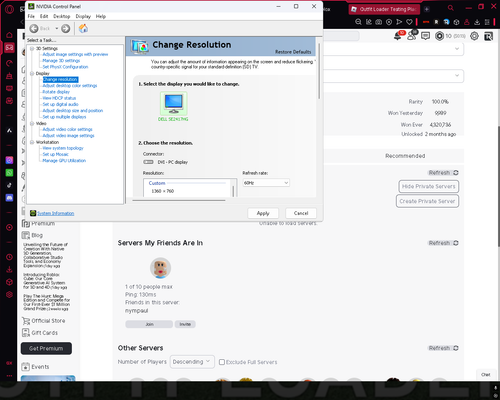Screen dimensions: 500x400
Task: Click heart bookmark icon in toolbar
Action: [x=409, y=22]
